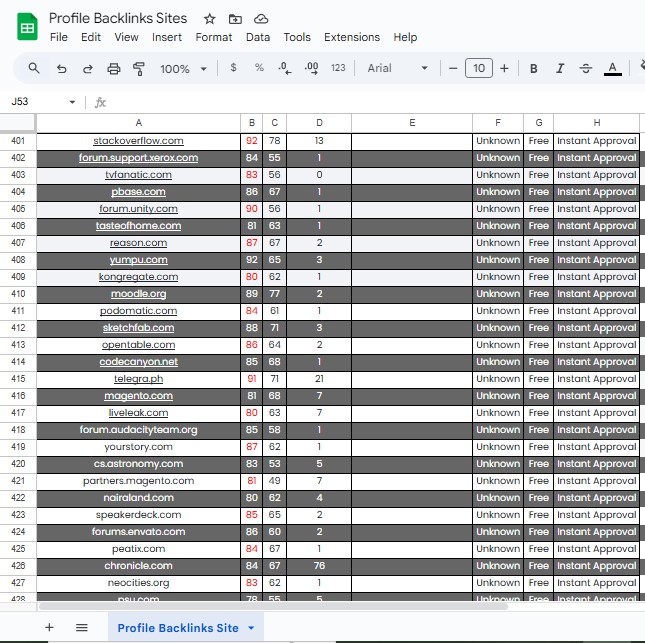This screenshot has height=643, width=645.
Task: Open the Arial font dropdown
Action: [x=397, y=68]
